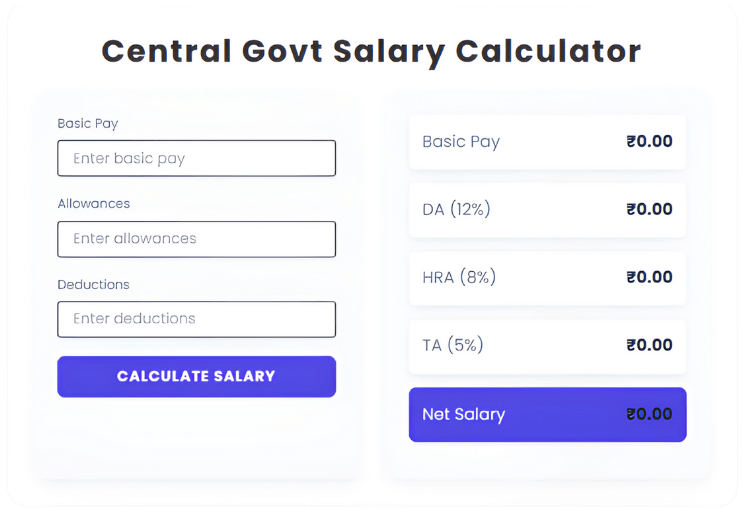Select the Basic Pay result row label

[461, 141]
